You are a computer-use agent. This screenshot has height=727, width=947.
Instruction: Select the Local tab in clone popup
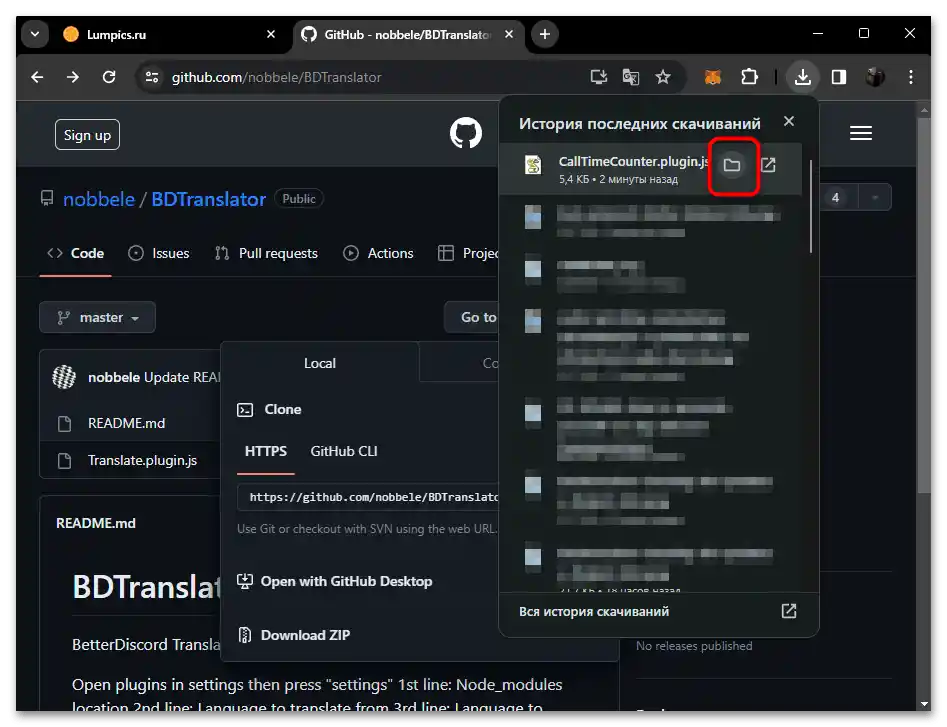pyautogui.click(x=319, y=364)
